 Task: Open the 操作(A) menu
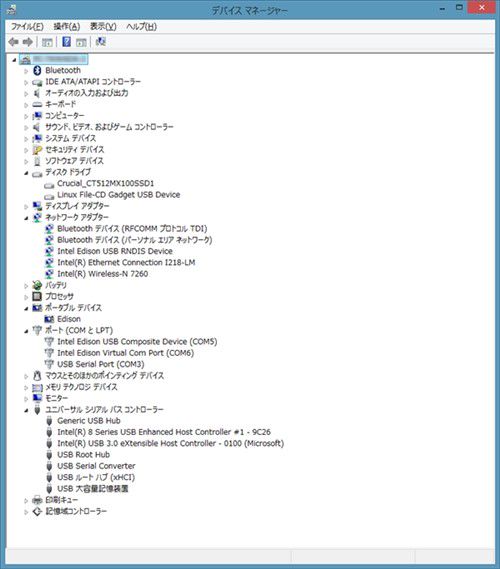(x=67, y=26)
